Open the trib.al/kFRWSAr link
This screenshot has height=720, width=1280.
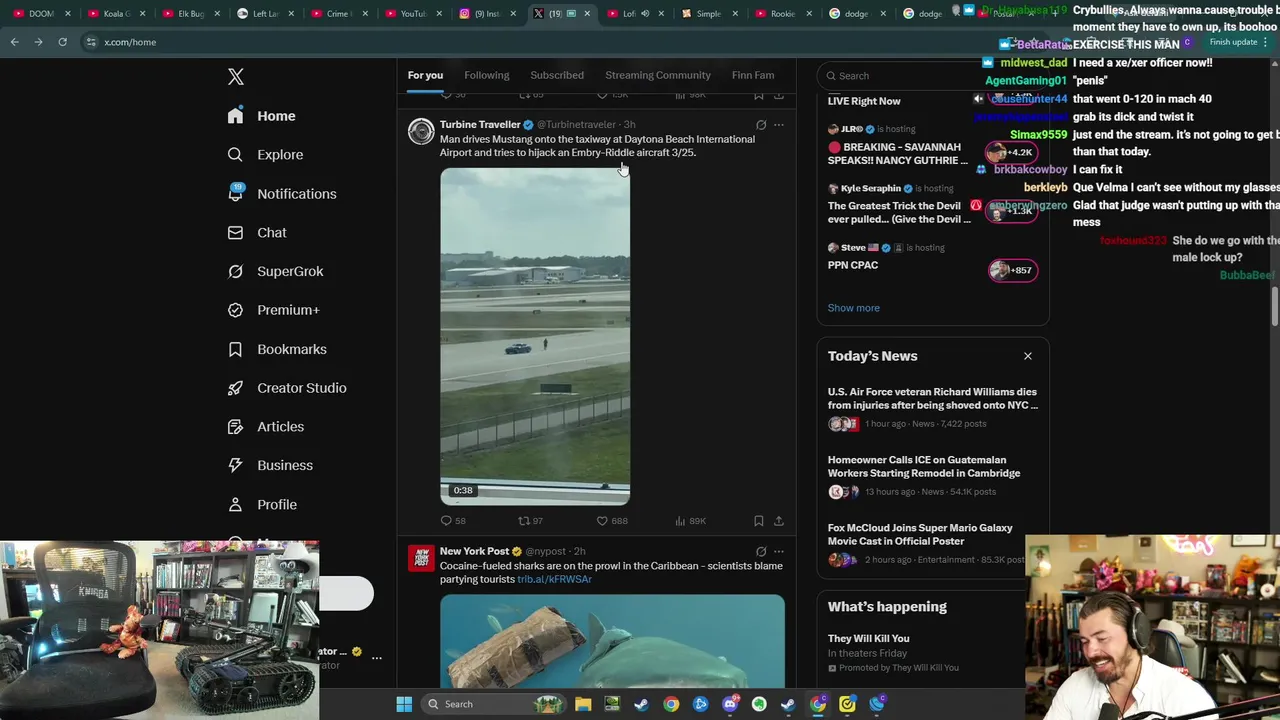coord(554,579)
